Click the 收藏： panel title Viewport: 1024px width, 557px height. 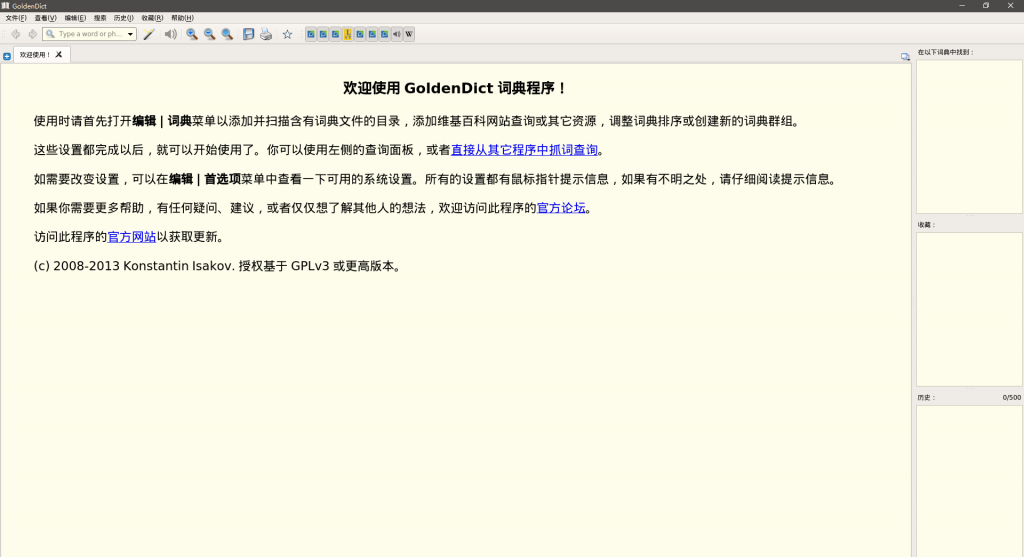(x=926, y=225)
